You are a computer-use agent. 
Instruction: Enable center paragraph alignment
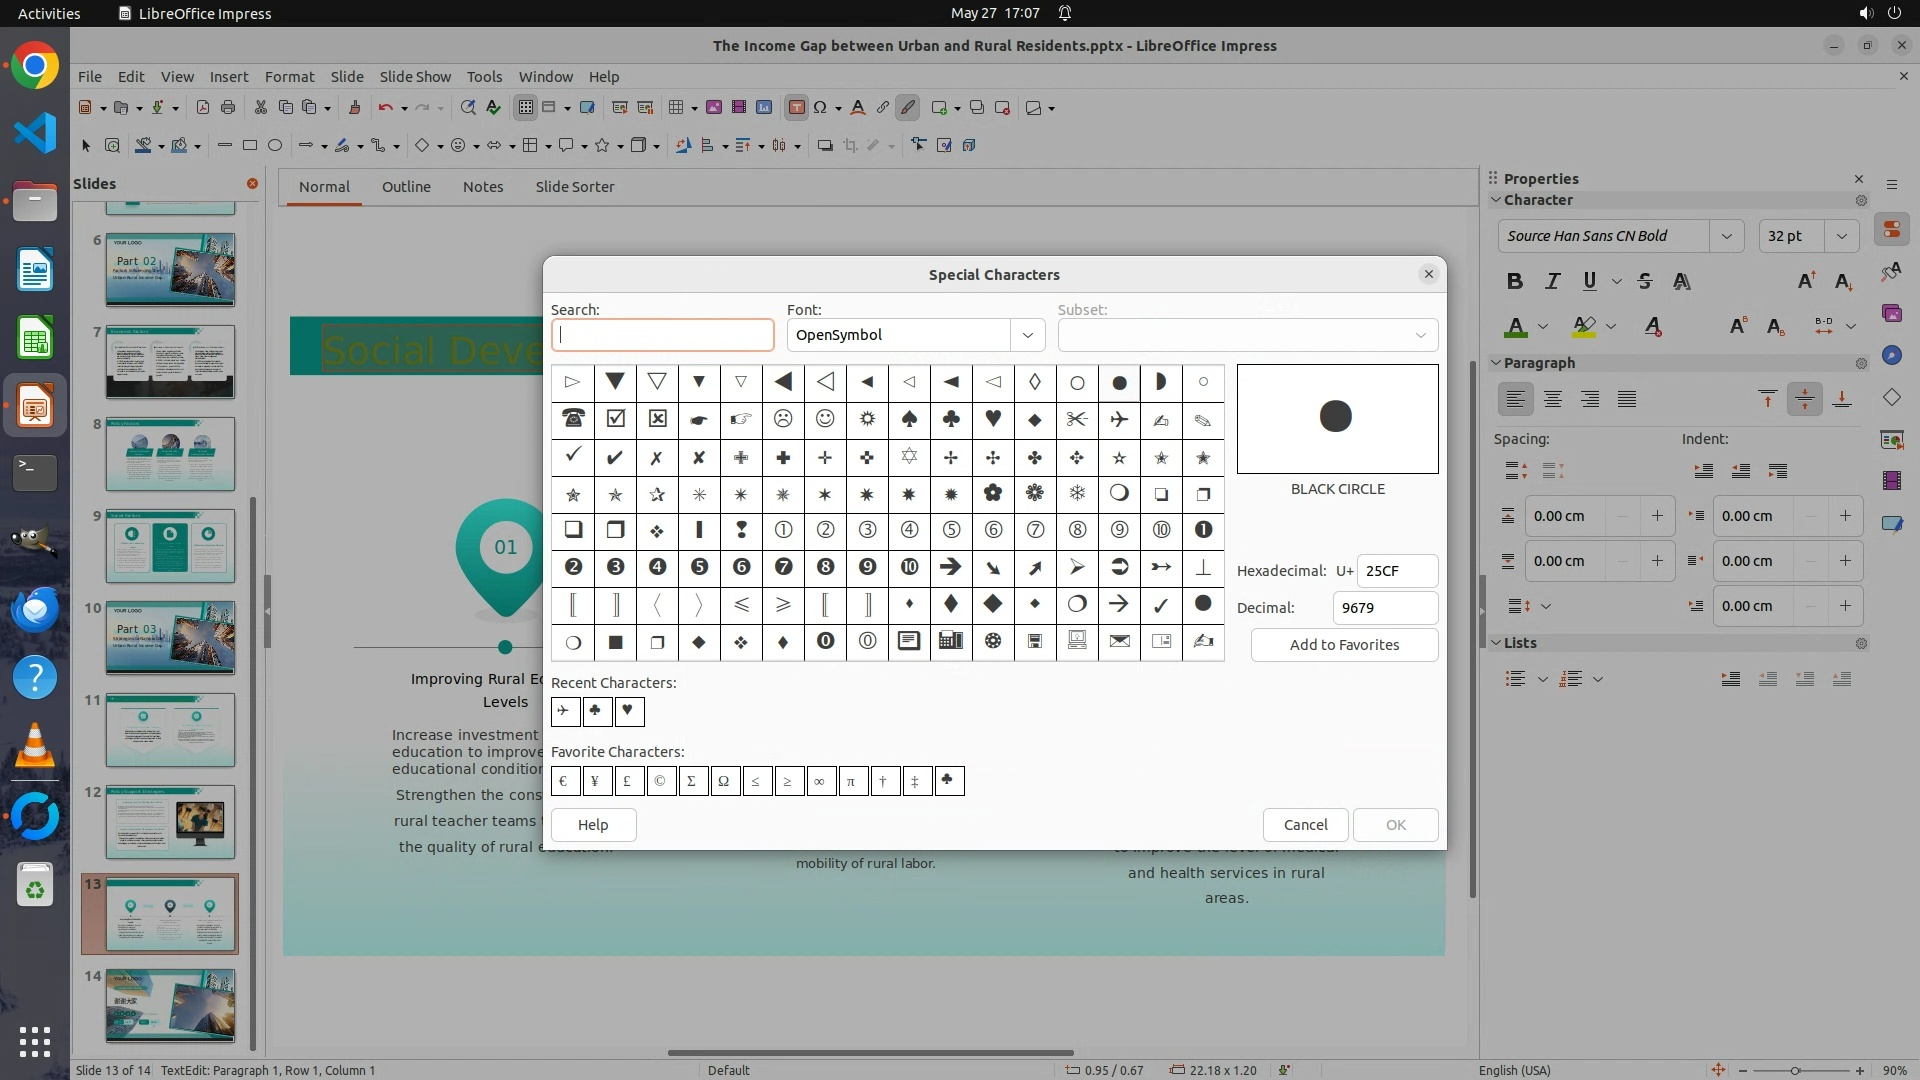coord(1553,400)
